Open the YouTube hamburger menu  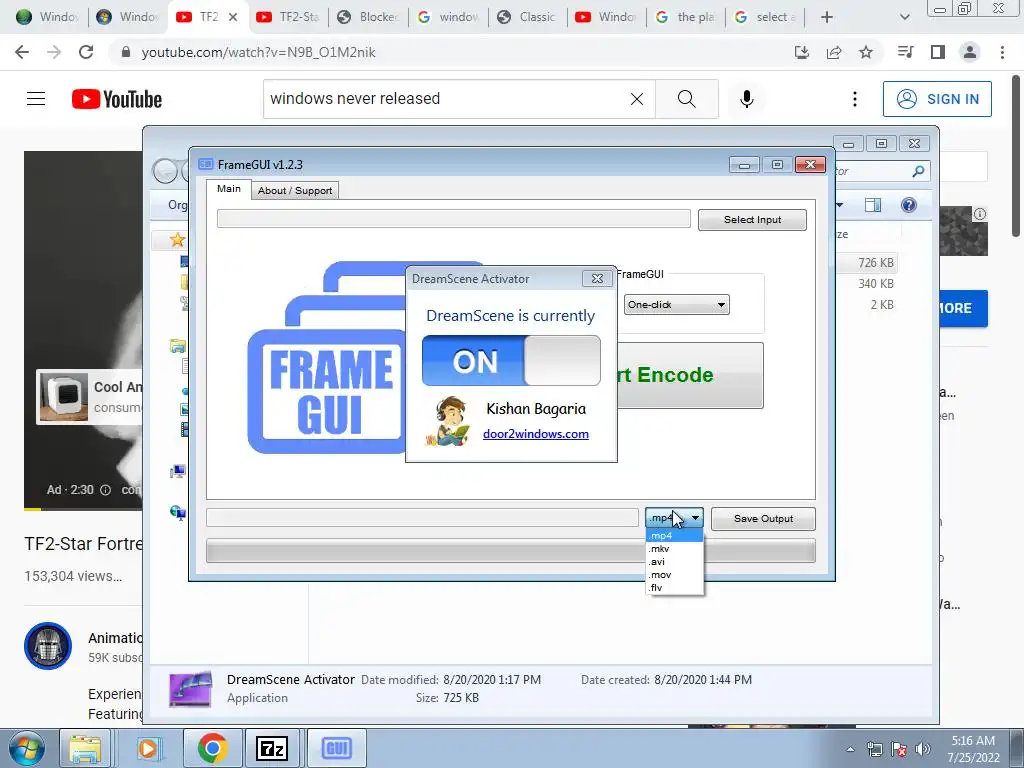pos(36,99)
